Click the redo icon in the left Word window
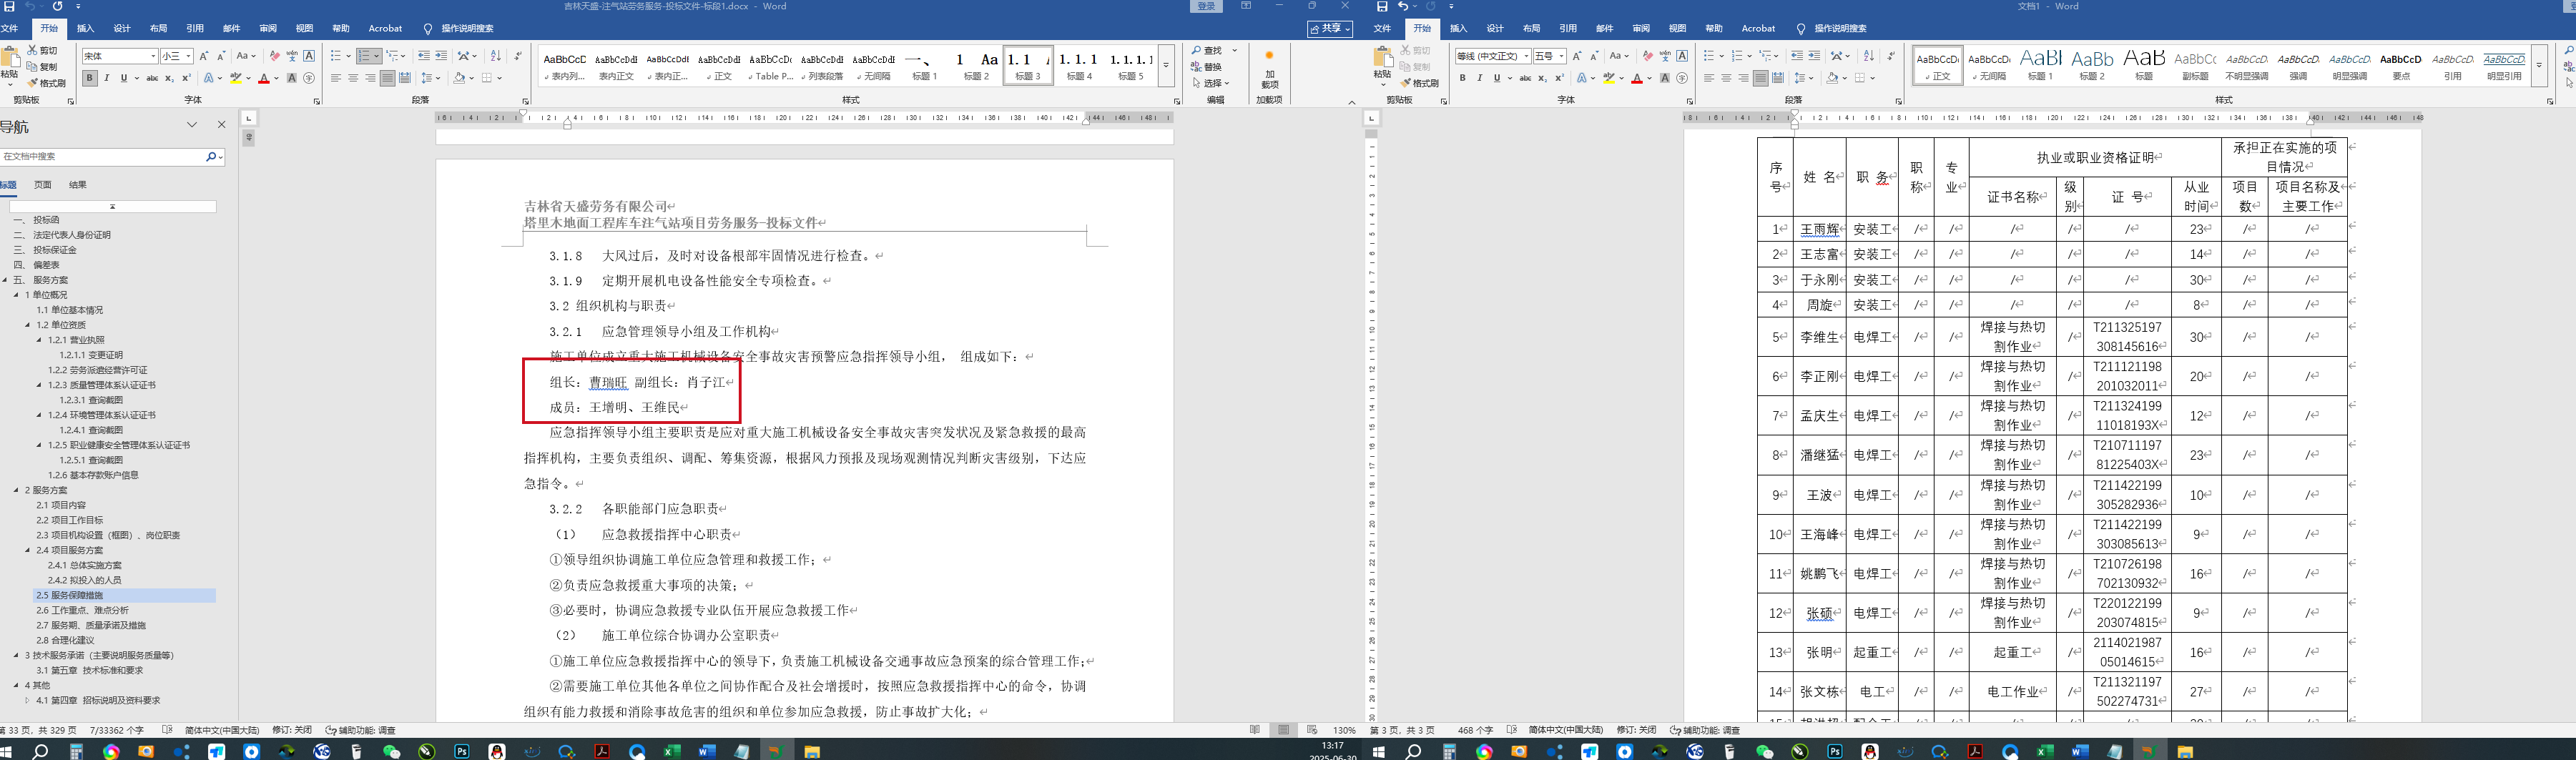Viewport: 2576px width, 760px height. [x=57, y=7]
